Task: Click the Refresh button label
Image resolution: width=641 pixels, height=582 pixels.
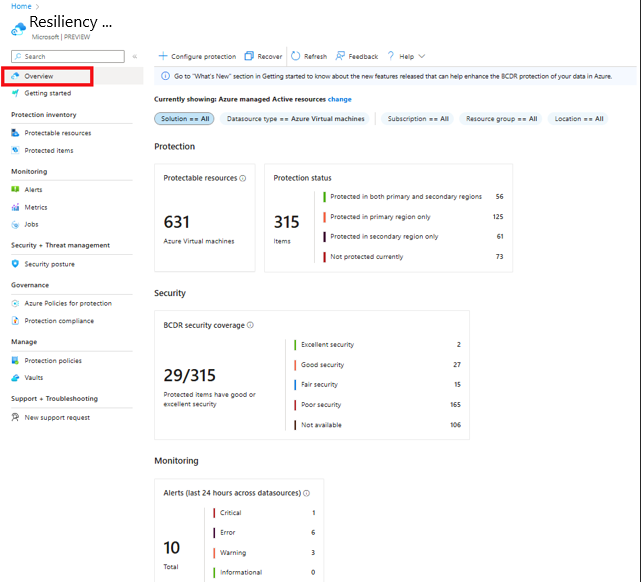Action: [315, 56]
